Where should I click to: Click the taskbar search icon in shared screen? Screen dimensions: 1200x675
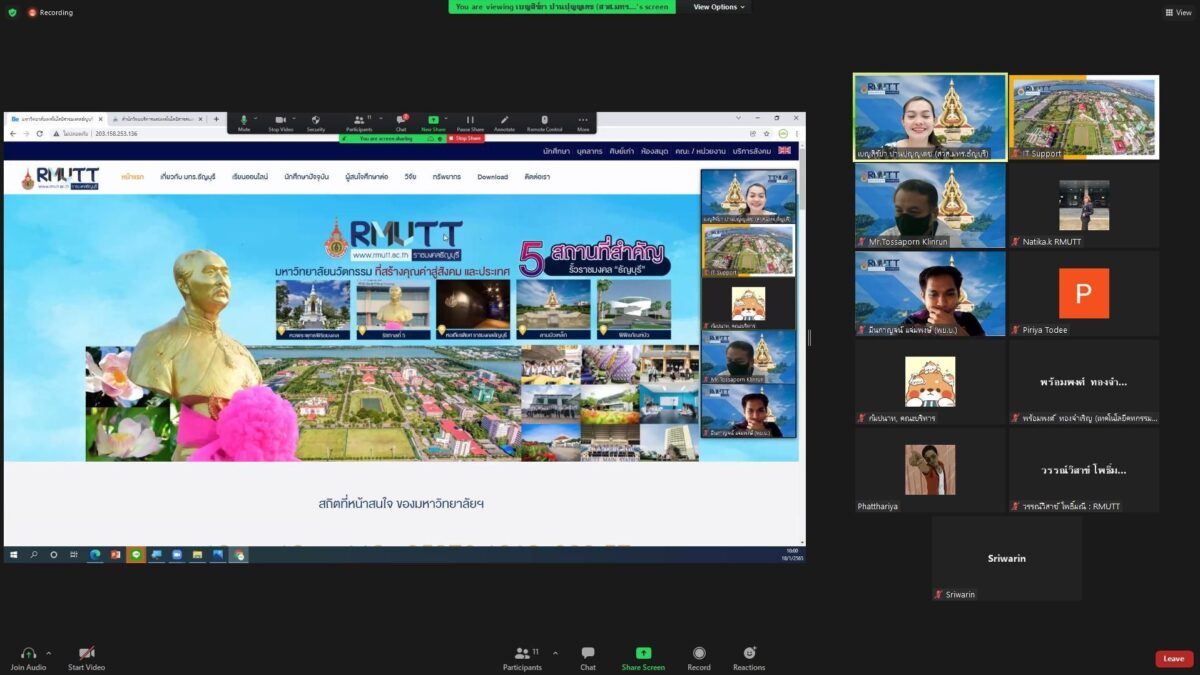click(34, 554)
